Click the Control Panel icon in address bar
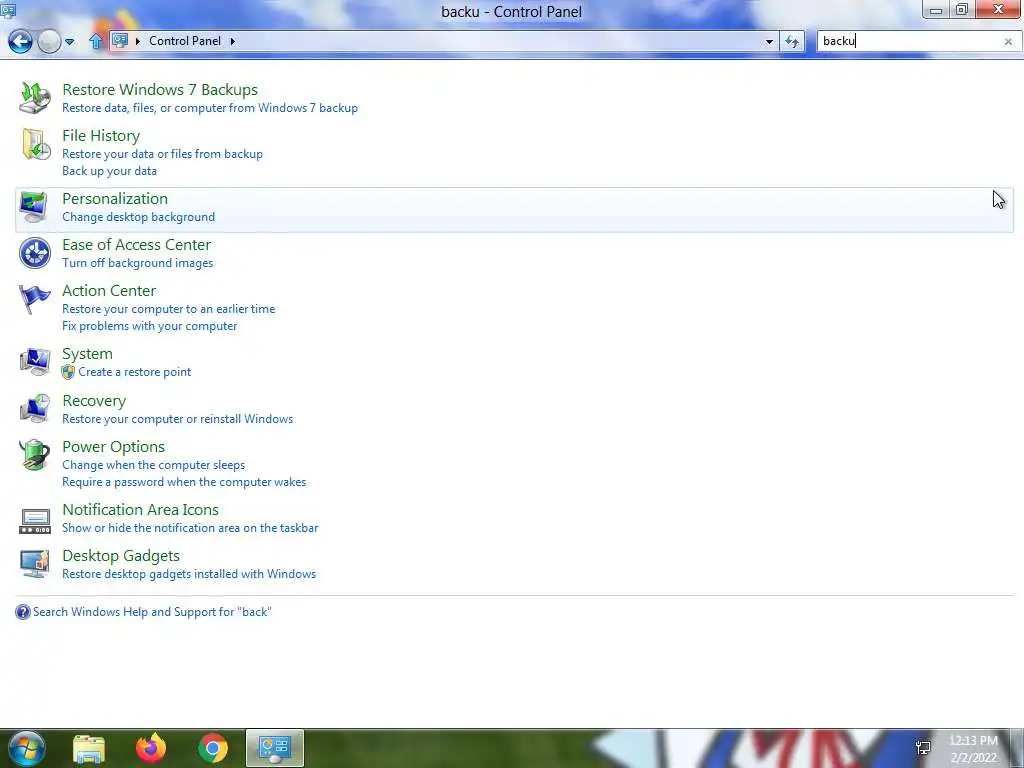 (120, 40)
